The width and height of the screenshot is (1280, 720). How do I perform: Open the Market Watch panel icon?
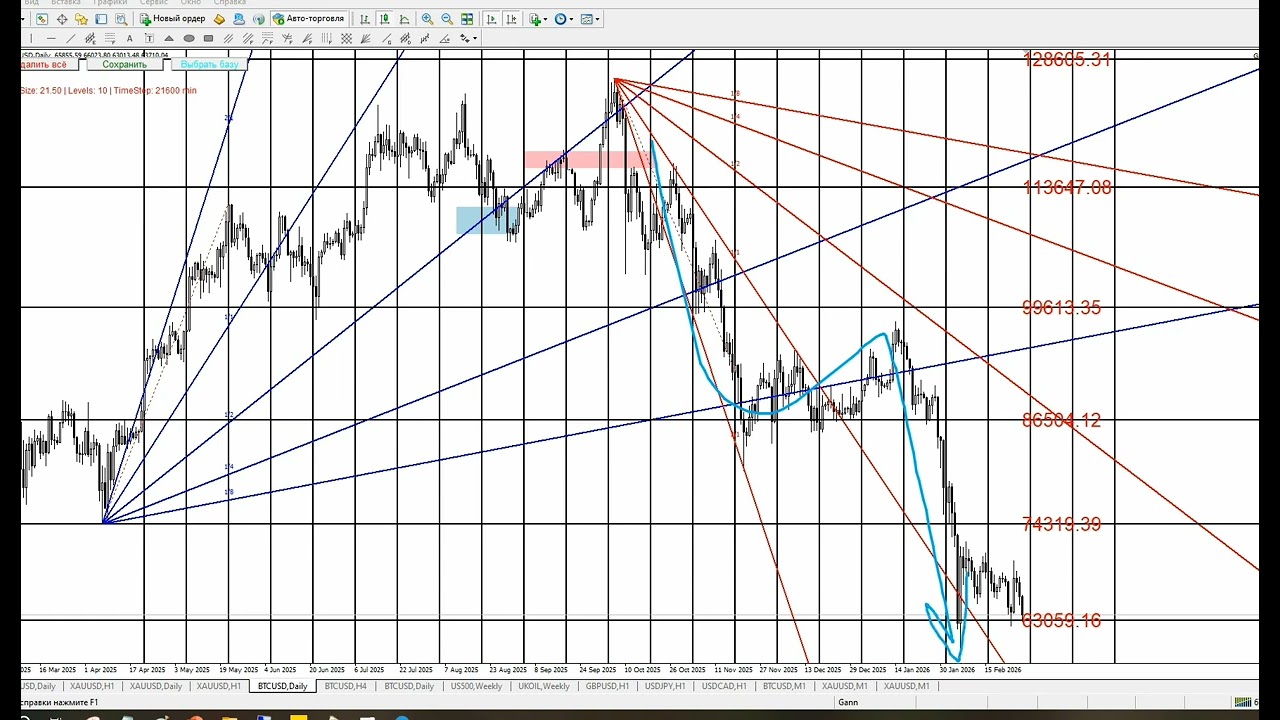coord(42,18)
